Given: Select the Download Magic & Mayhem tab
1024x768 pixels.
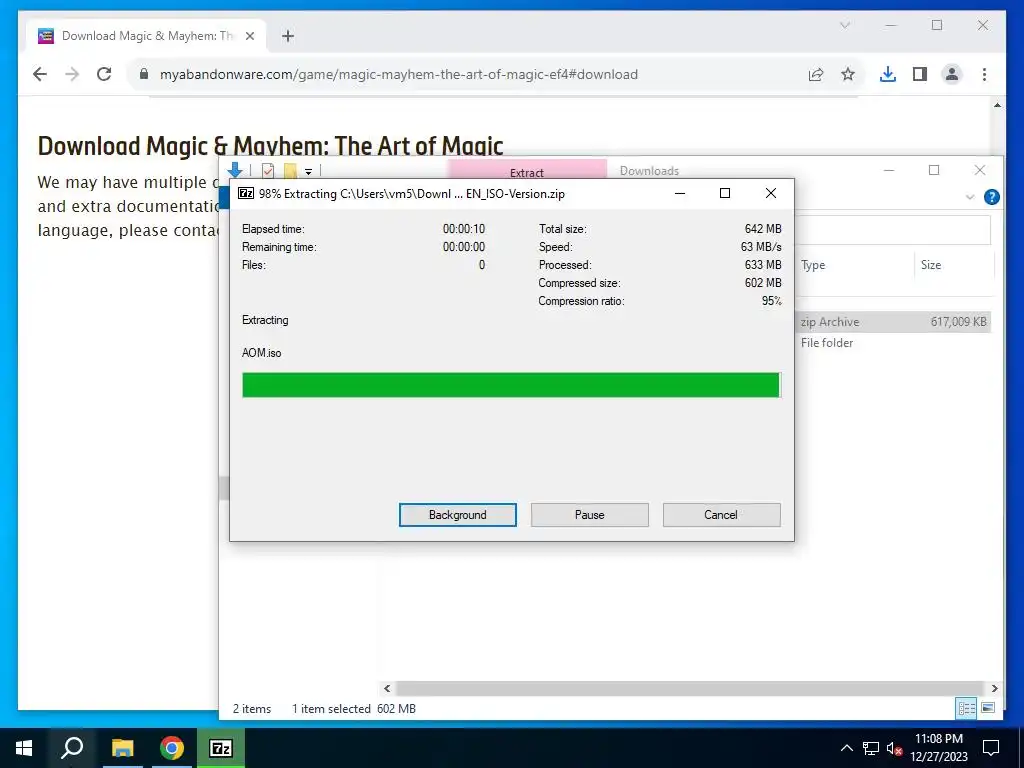Looking at the screenshot, I should (147, 36).
